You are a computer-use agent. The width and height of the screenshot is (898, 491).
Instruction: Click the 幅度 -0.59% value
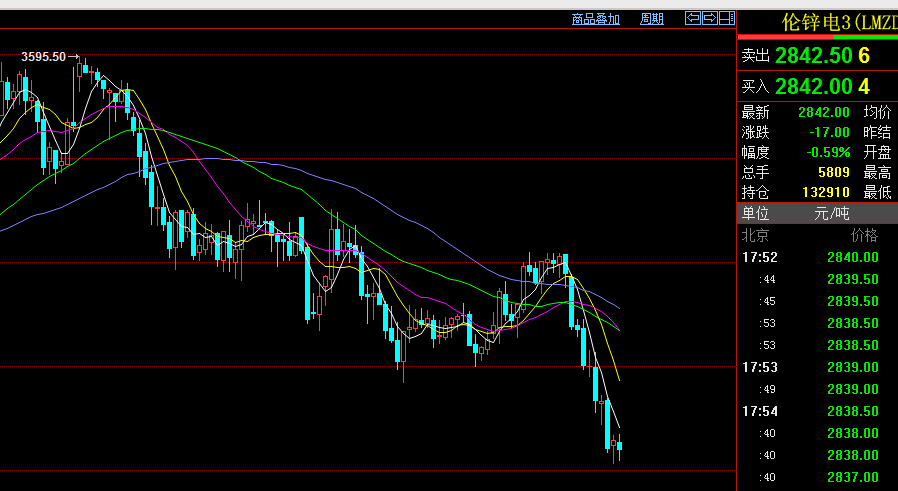(x=829, y=153)
